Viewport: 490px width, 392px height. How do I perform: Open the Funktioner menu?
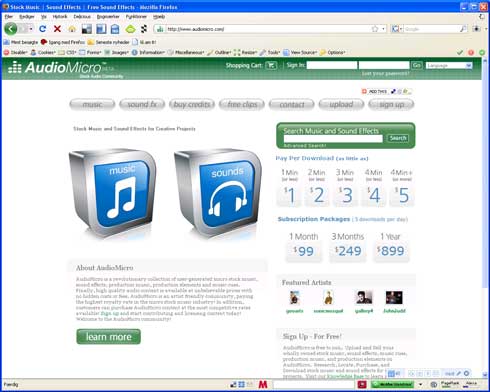pyautogui.click(x=136, y=16)
